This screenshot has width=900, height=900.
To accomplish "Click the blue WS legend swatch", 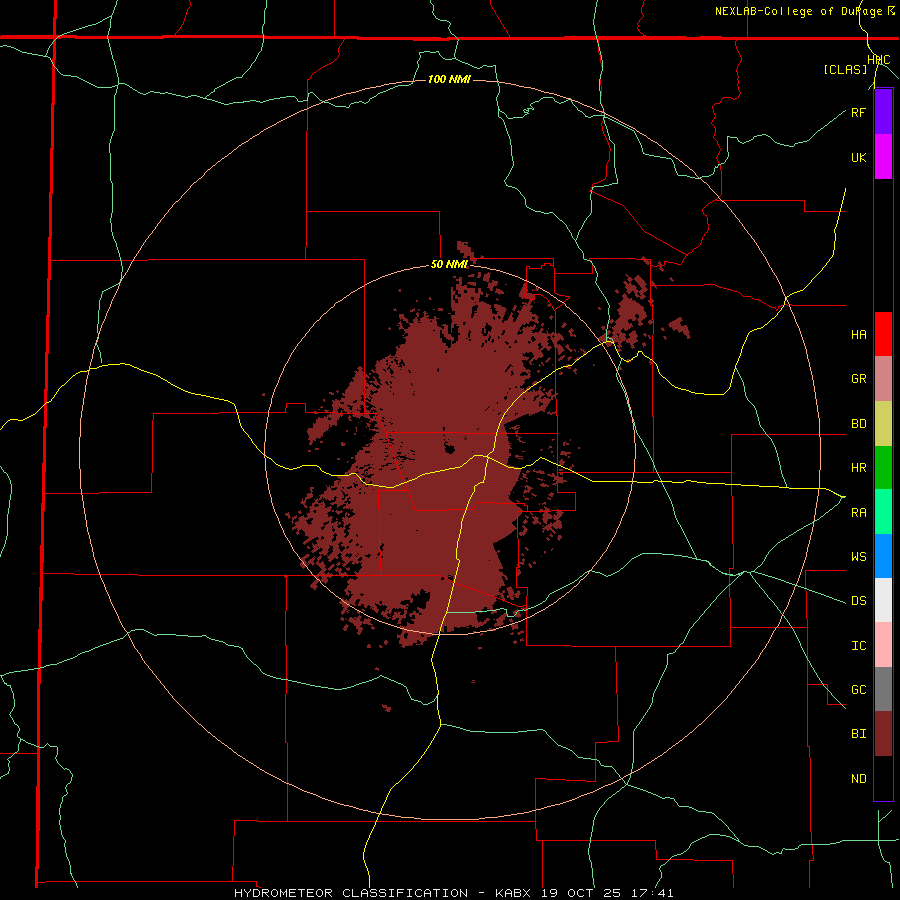I will [883, 556].
